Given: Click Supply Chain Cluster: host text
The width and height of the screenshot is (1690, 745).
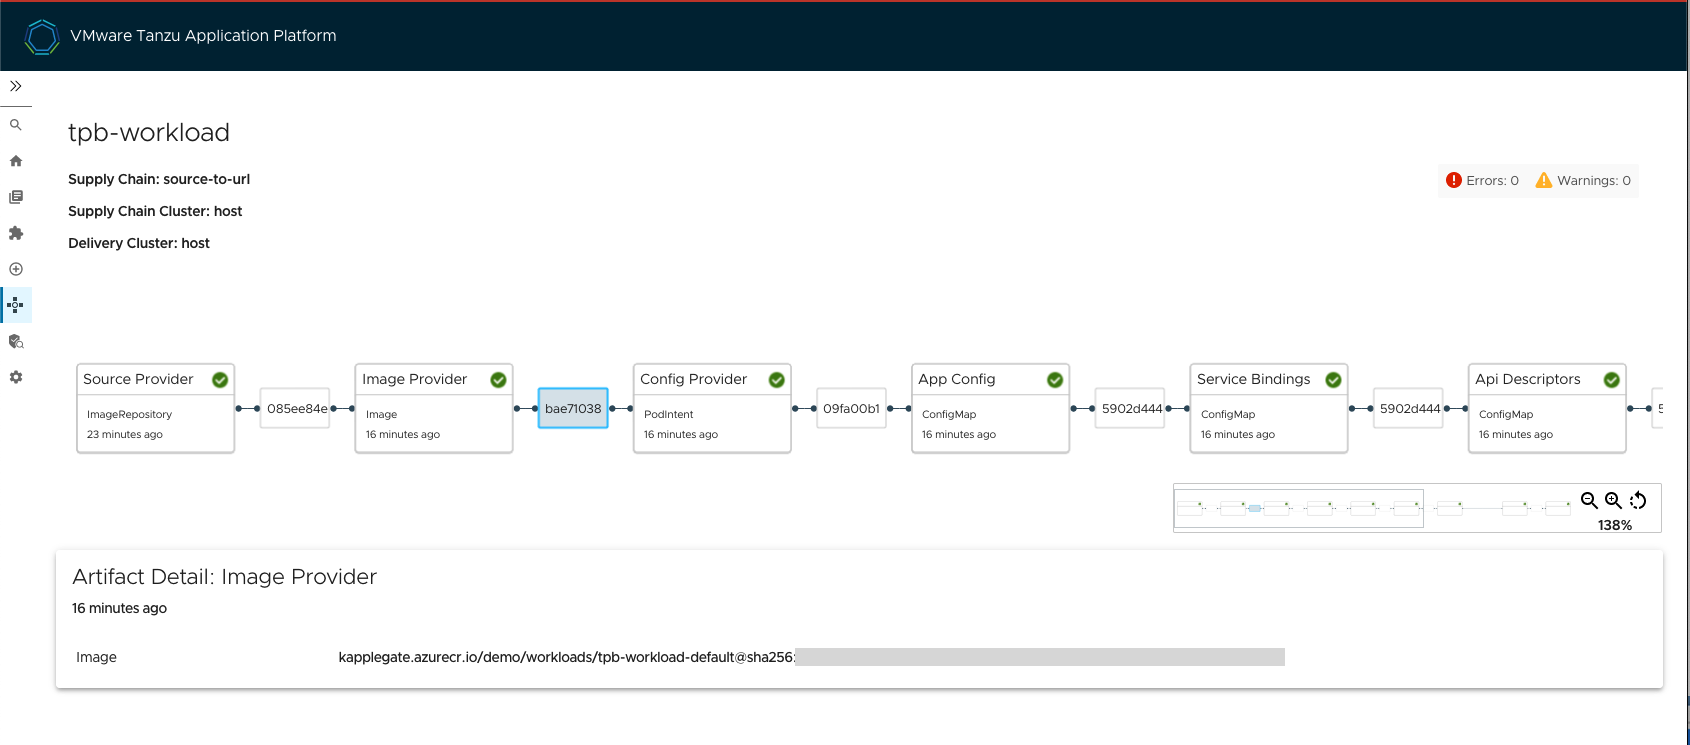Looking at the screenshot, I should 155,211.
